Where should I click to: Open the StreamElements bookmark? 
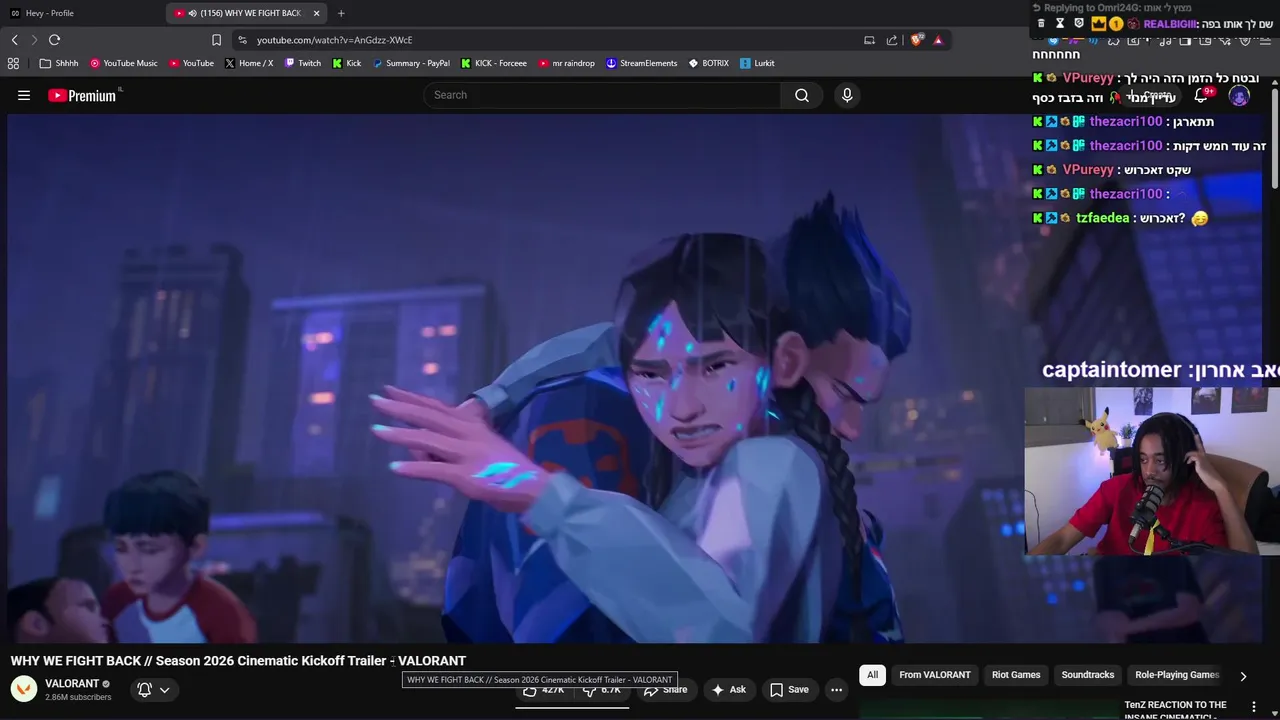point(642,63)
